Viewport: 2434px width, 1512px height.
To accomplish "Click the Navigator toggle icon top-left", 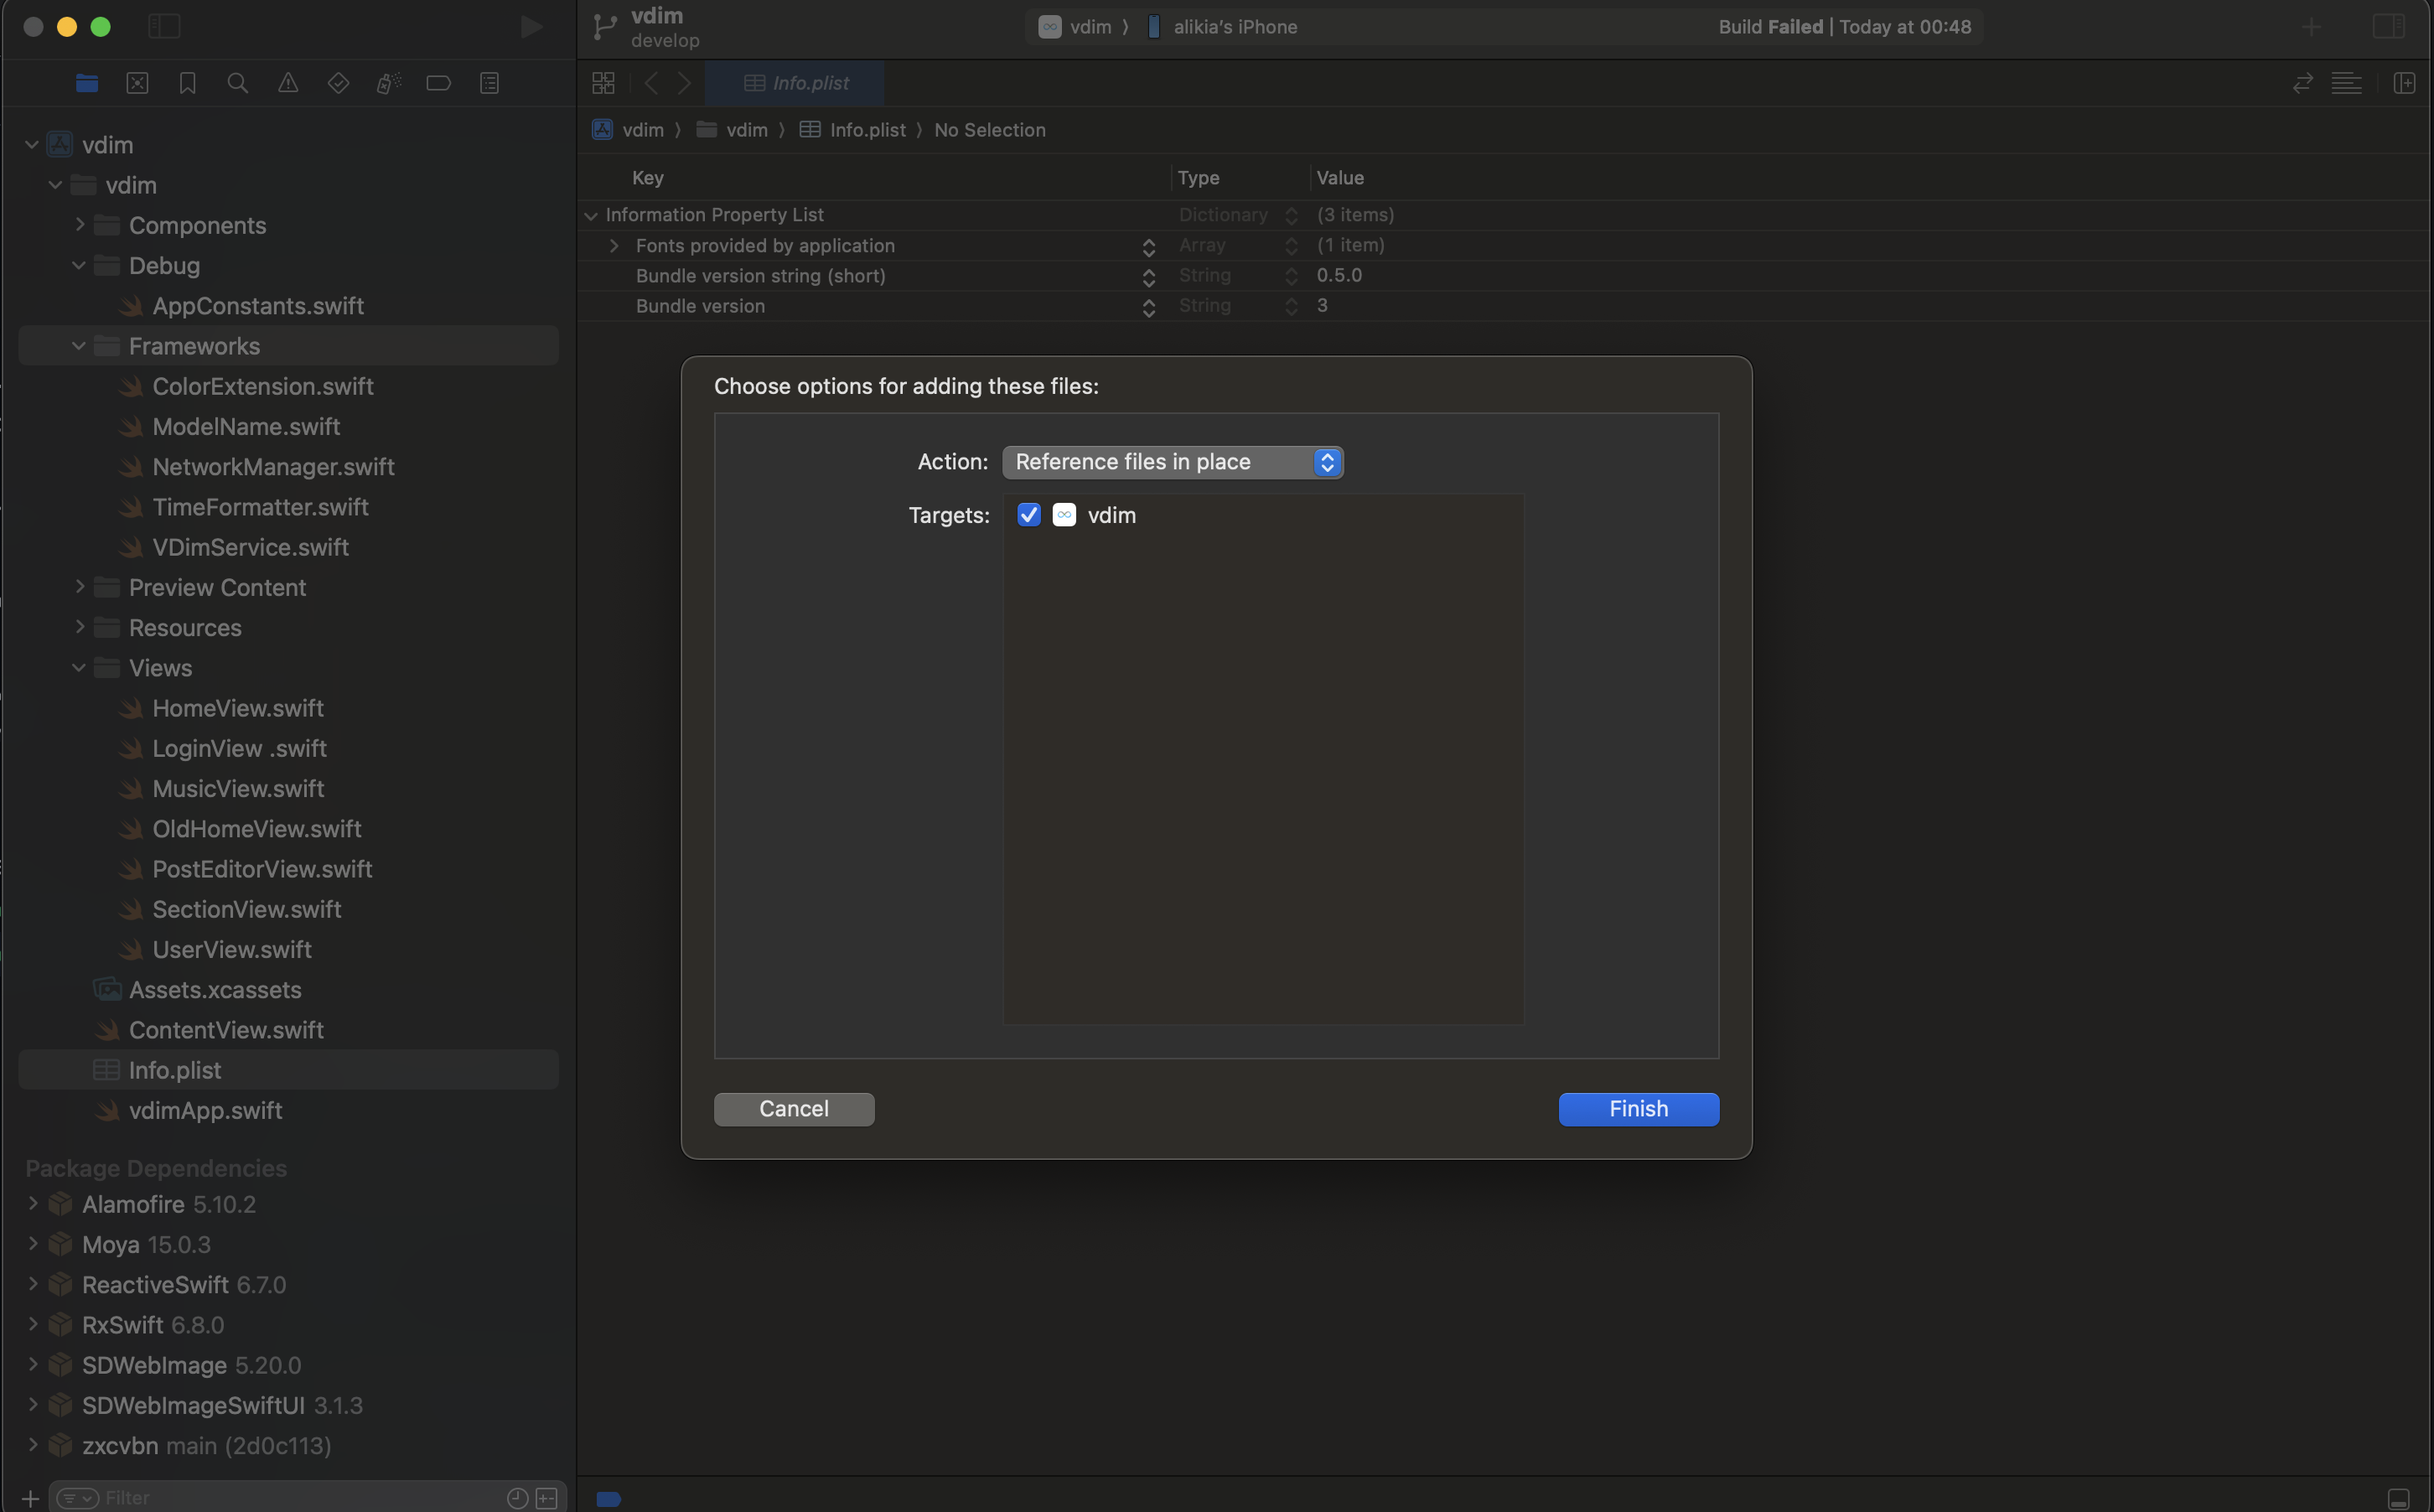I will point(162,26).
